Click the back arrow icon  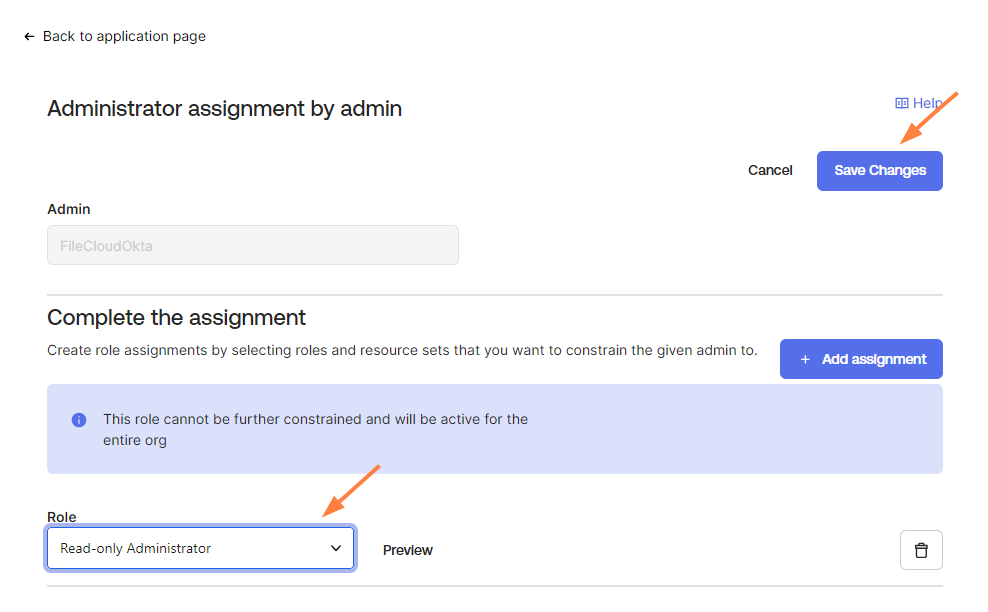(29, 36)
